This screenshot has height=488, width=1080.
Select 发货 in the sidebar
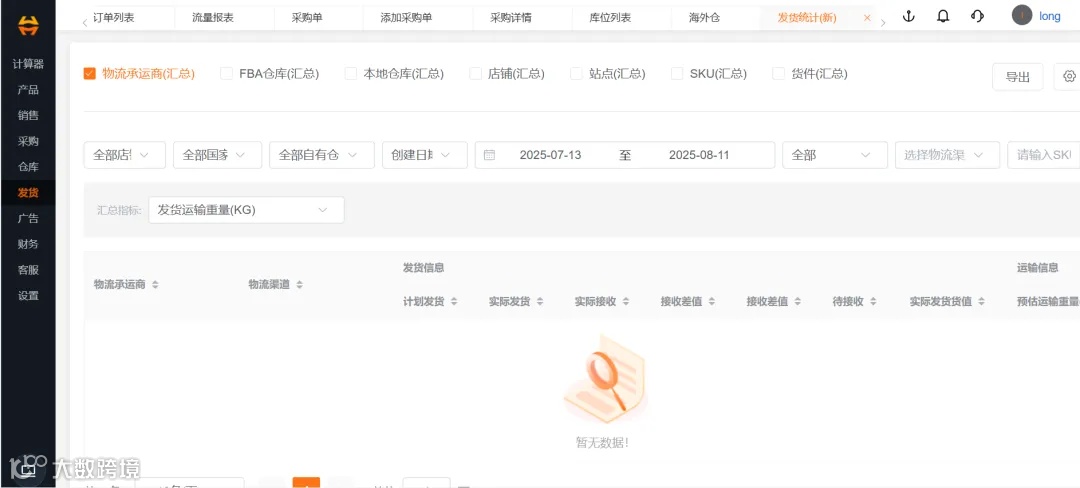click(x=28, y=193)
